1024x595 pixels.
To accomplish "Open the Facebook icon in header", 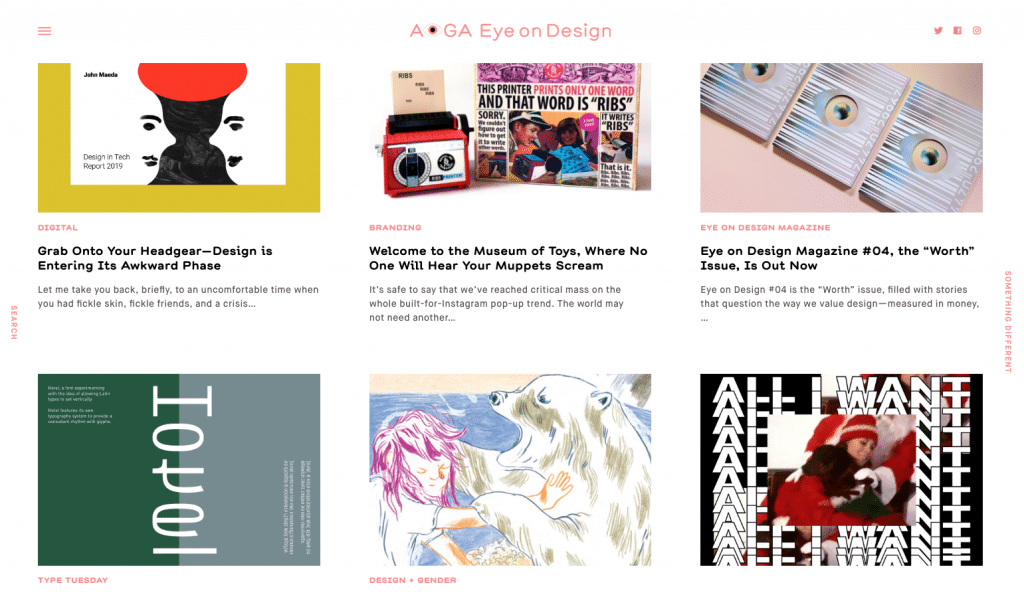I will 957,31.
